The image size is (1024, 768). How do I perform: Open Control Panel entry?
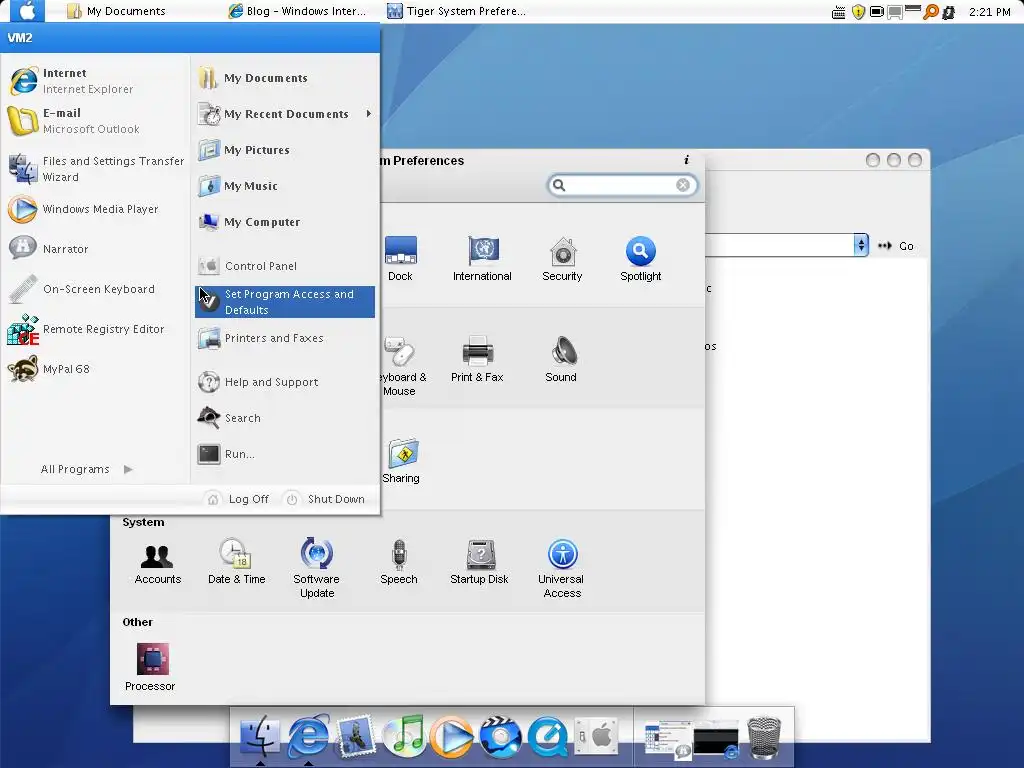285,266
